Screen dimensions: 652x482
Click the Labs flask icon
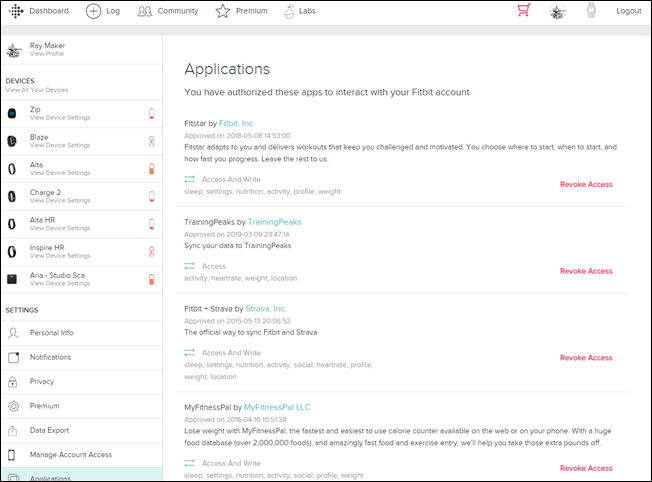point(289,11)
